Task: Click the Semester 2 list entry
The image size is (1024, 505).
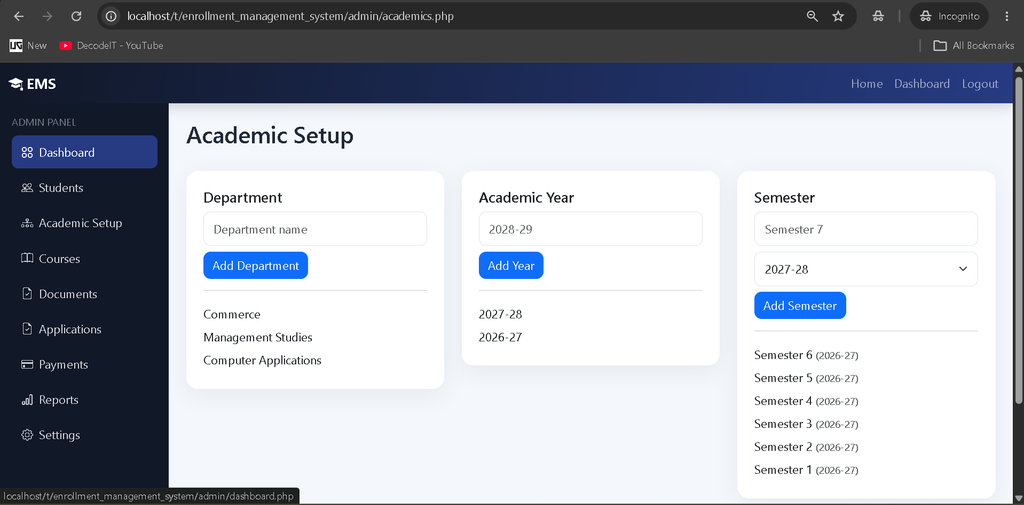Action: [x=806, y=447]
